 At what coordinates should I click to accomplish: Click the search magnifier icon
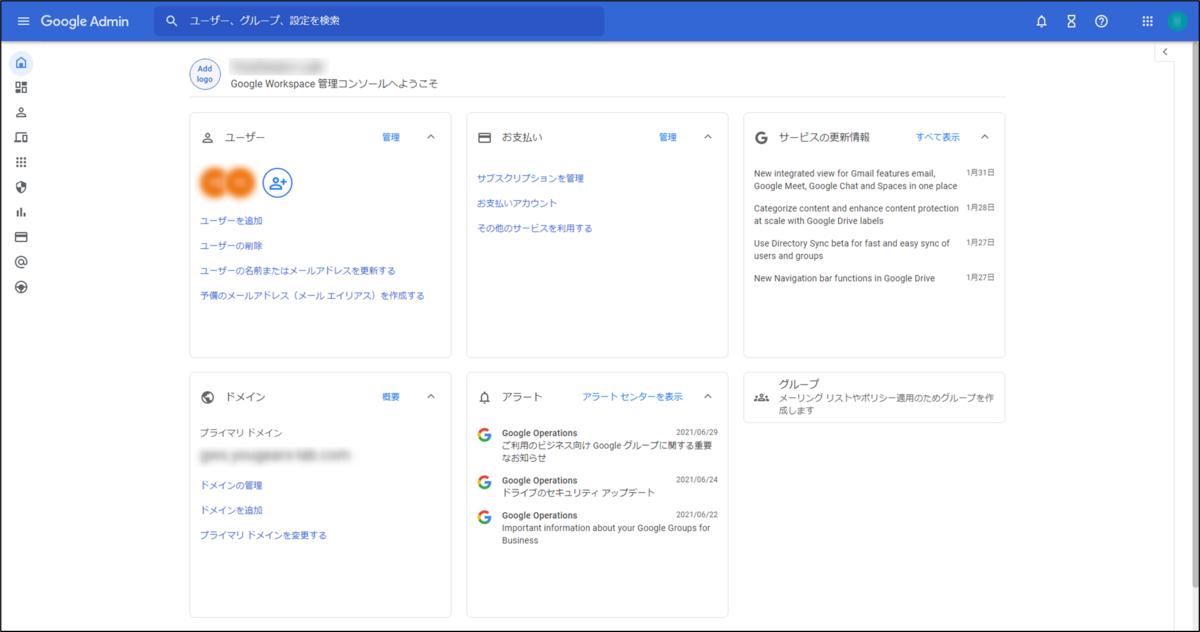(x=172, y=21)
